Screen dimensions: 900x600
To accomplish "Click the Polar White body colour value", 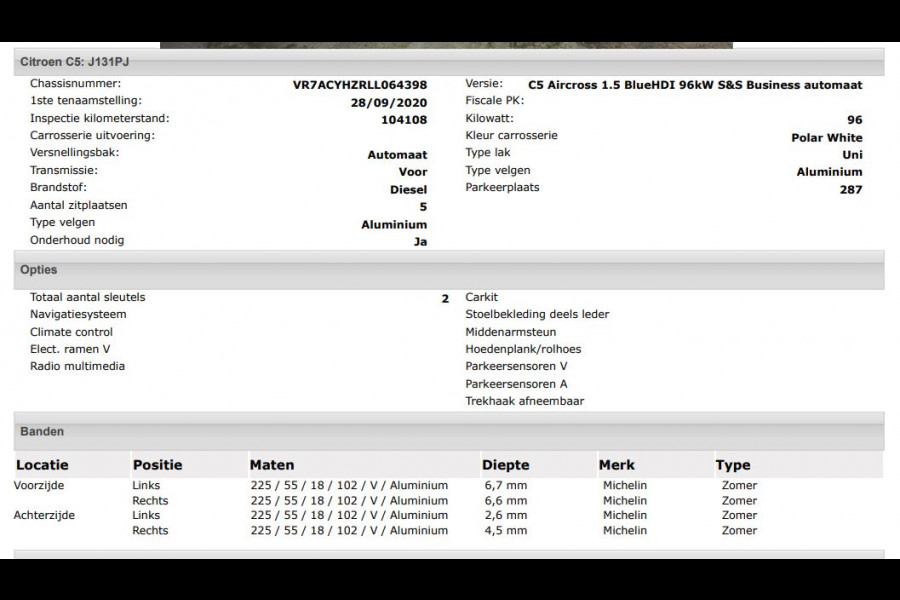I will [x=826, y=138].
